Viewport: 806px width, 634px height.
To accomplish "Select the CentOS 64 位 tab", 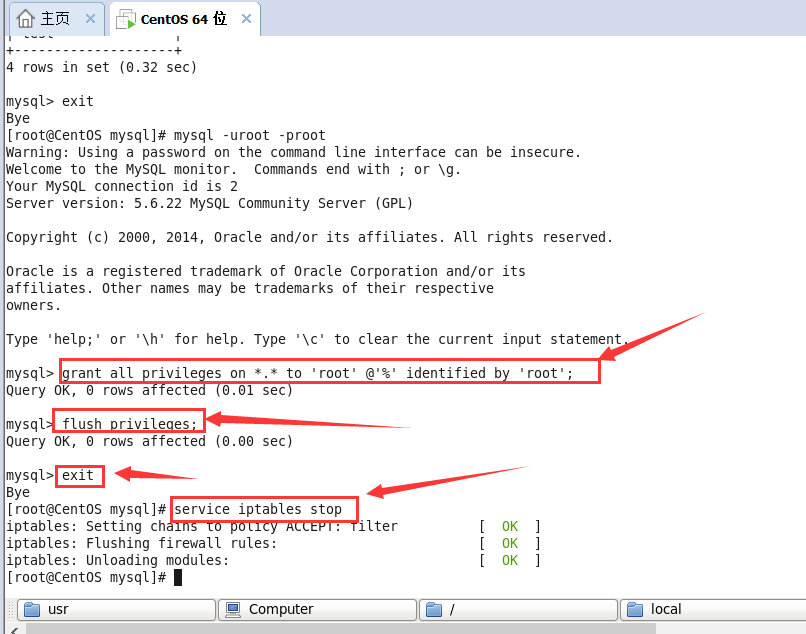I will [x=185, y=19].
